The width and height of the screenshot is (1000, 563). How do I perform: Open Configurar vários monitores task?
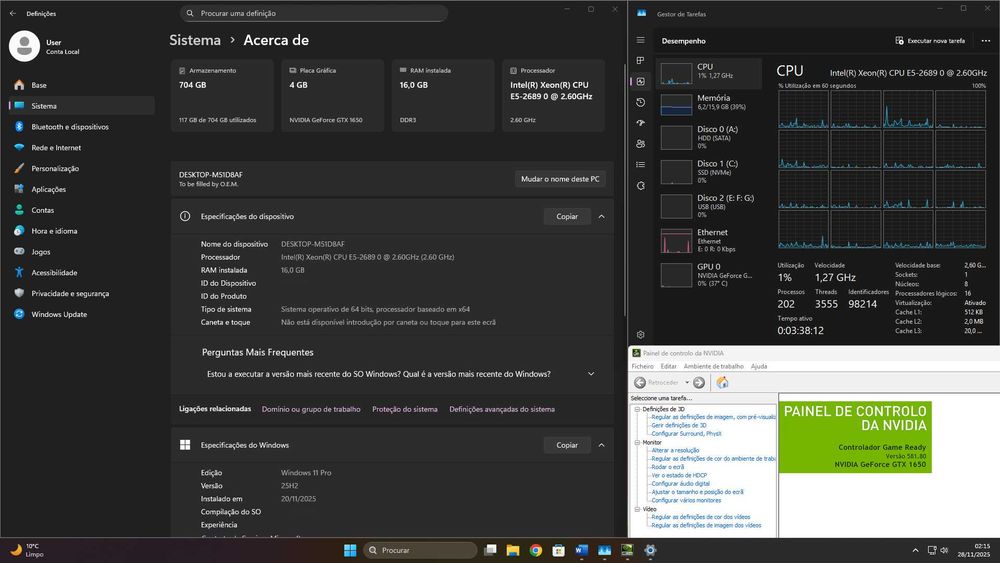point(686,501)
